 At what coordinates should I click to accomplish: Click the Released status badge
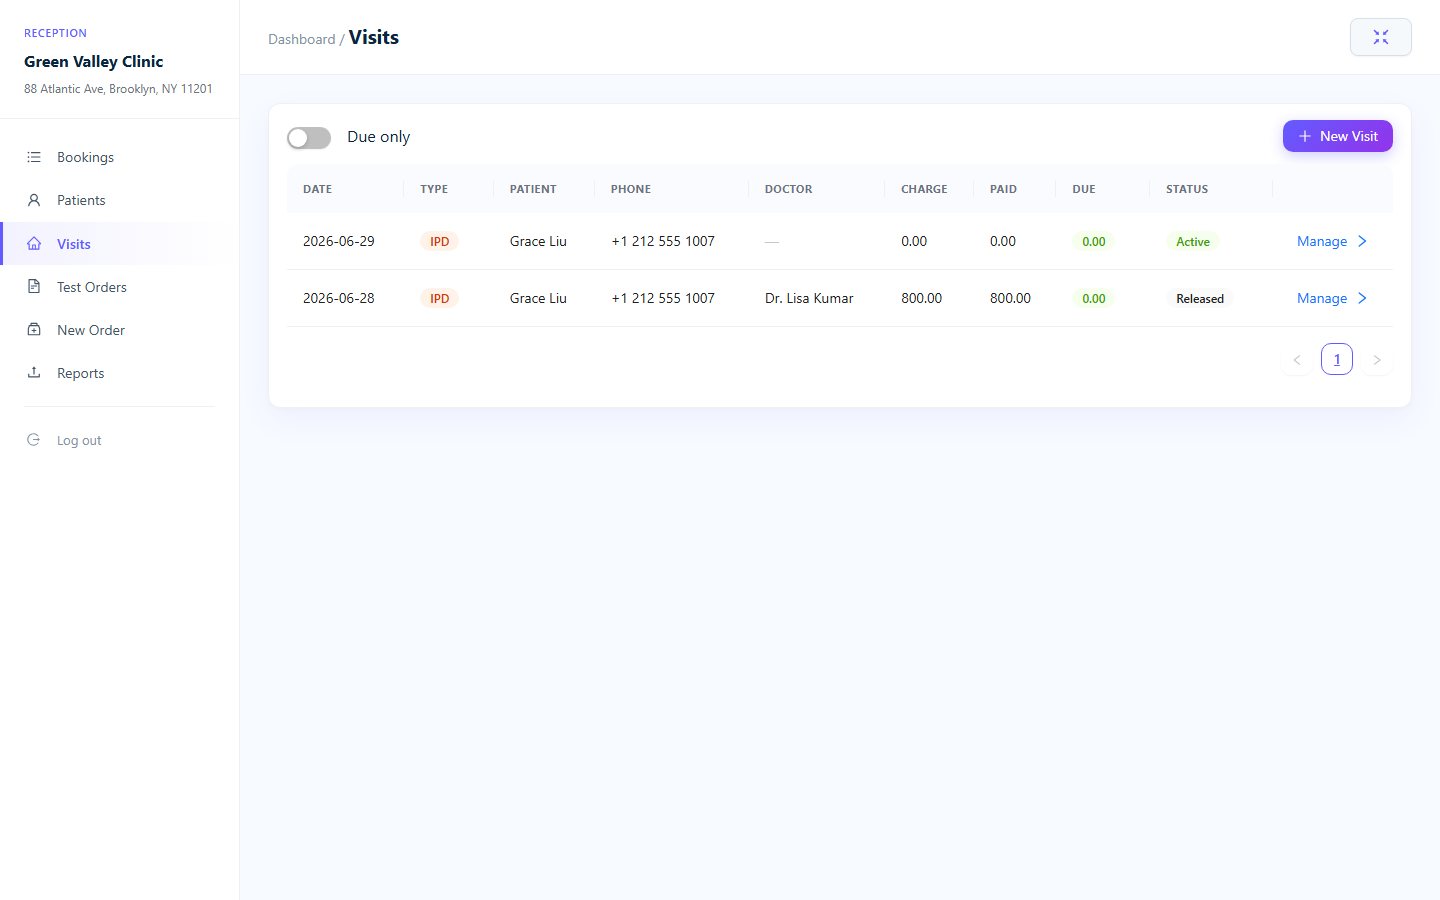[1200, 298]
